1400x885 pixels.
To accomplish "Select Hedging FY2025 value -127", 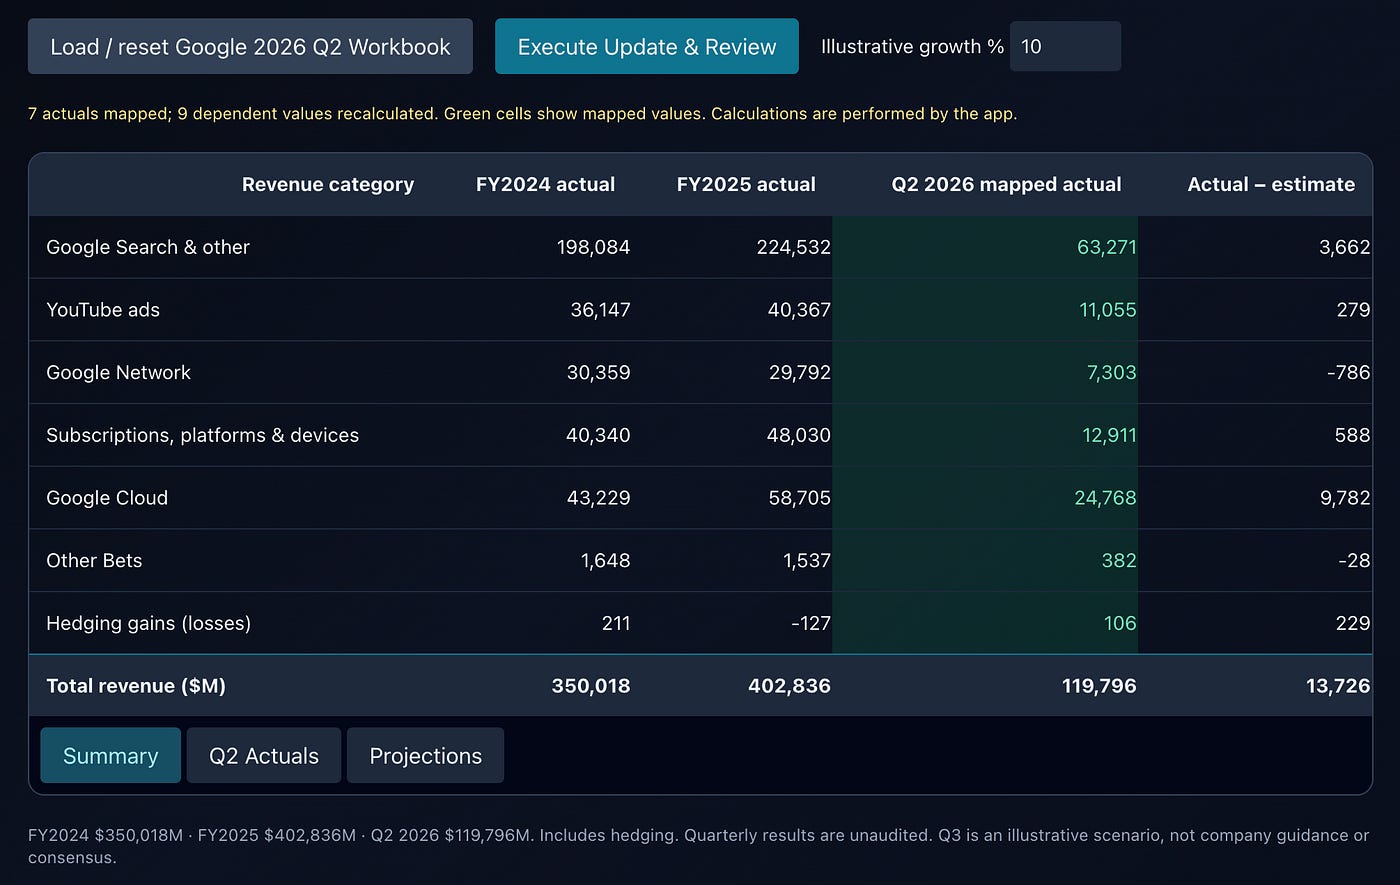I will [x=810, y=623].
